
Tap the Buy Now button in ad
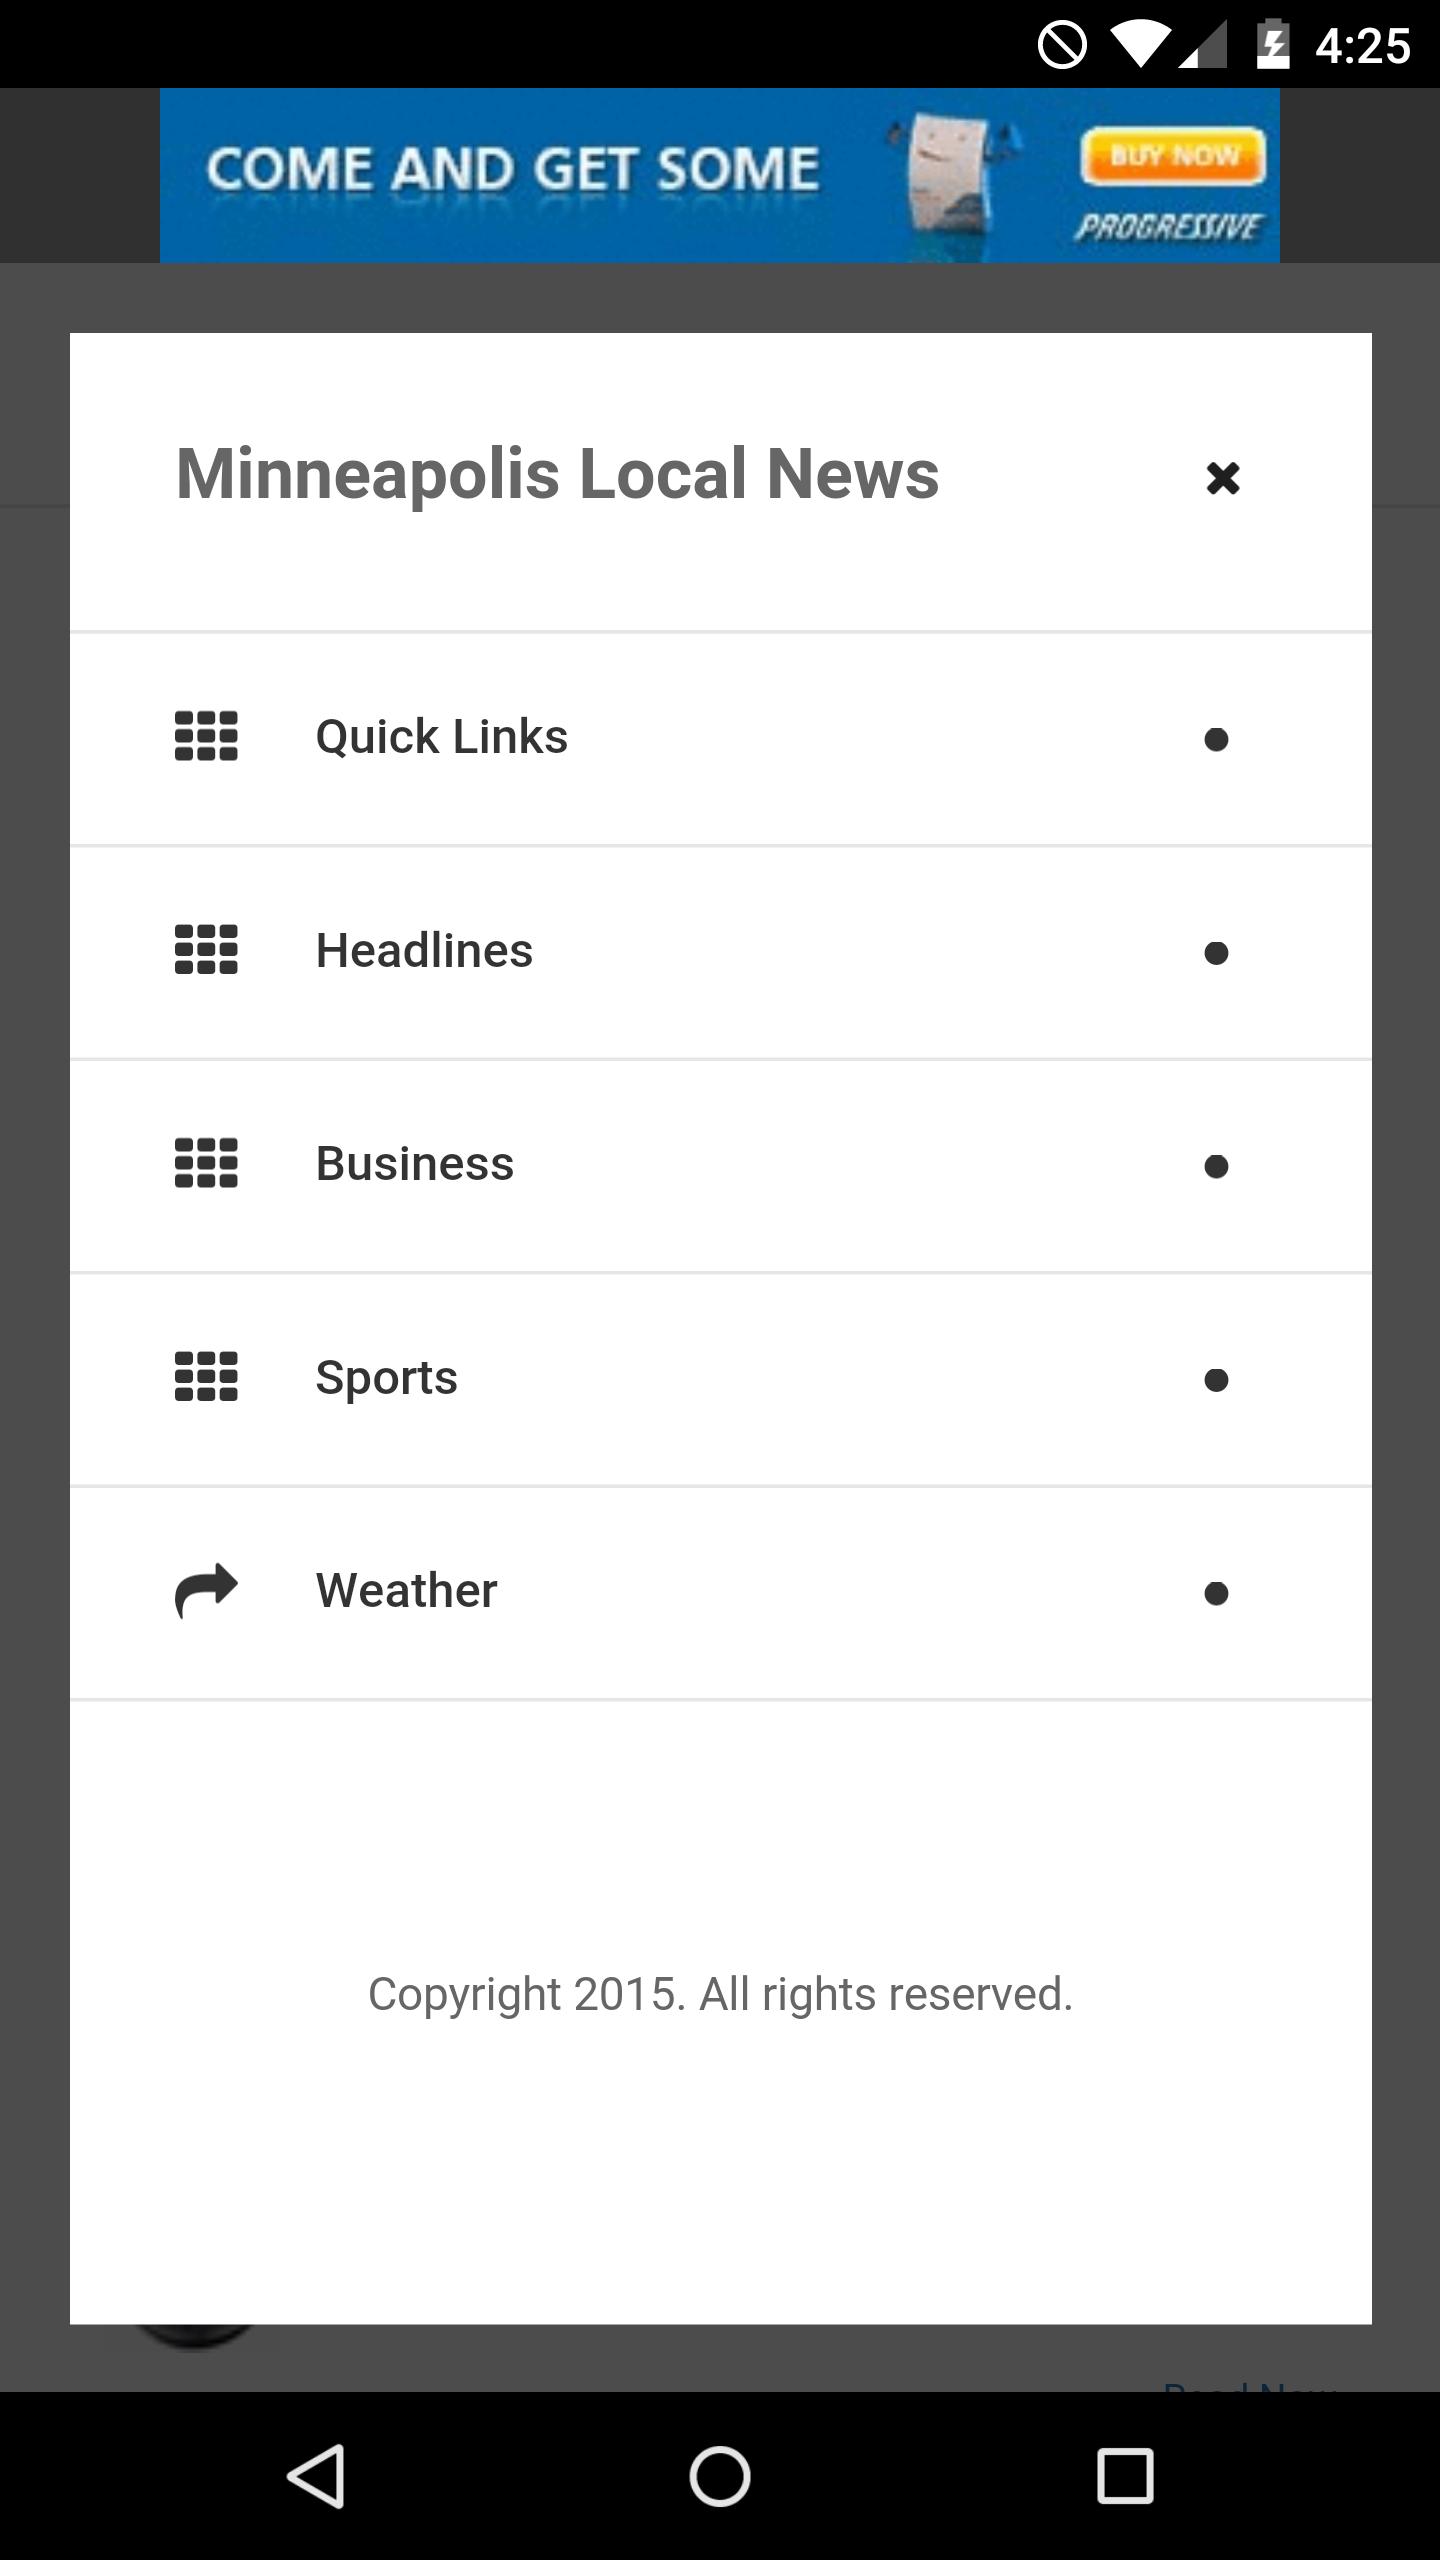click(1172, 157)
